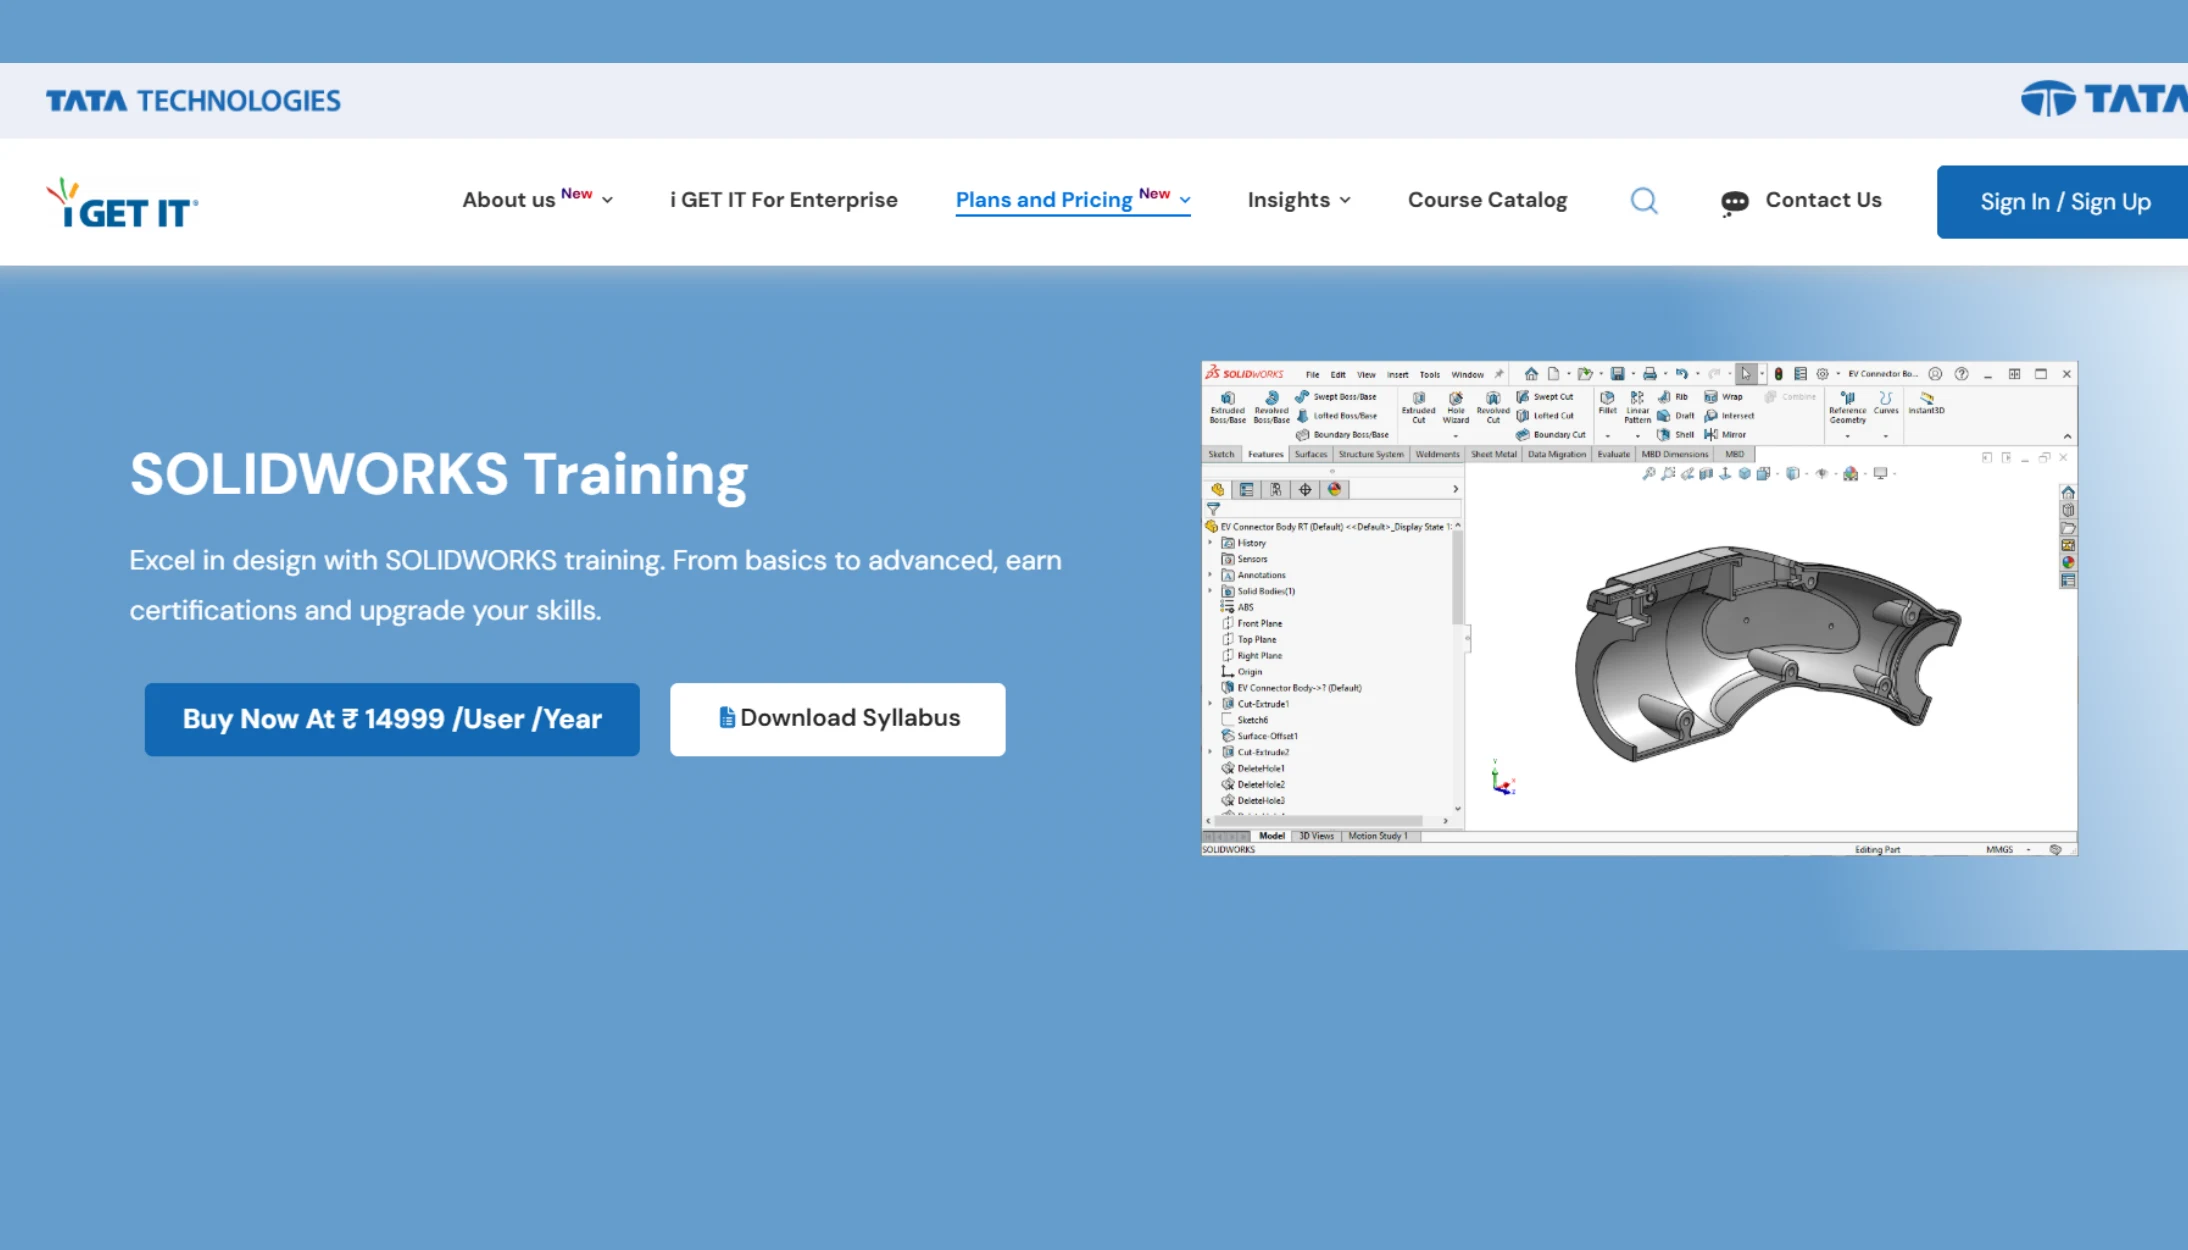Click Extruded Boss/Base icon in SOLIDWORKS ribbon
This screenshot has width=2188, height=1250.
point(1227,399)
